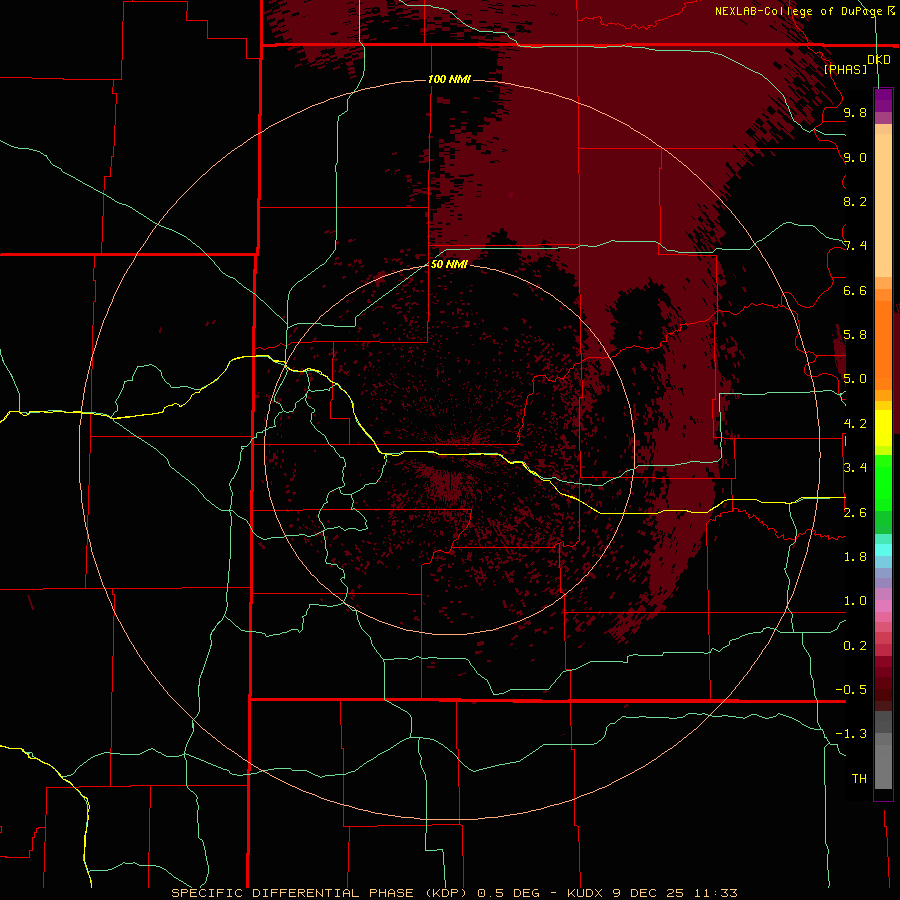Click the 11:33 timestamp

coord(715,893)
